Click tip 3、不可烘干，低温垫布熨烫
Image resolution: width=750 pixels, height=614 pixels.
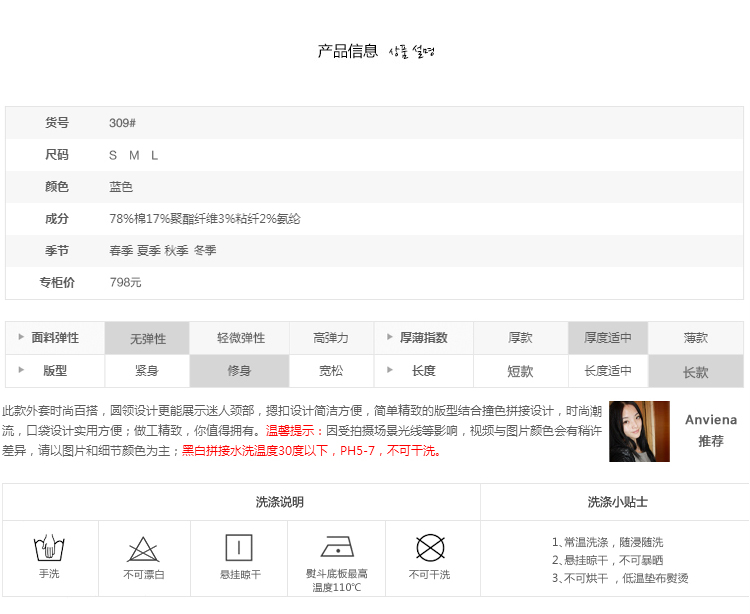620,578
